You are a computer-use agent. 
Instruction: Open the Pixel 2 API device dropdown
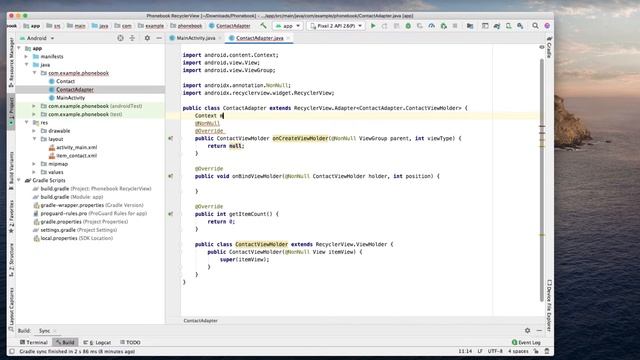(336, 26)
